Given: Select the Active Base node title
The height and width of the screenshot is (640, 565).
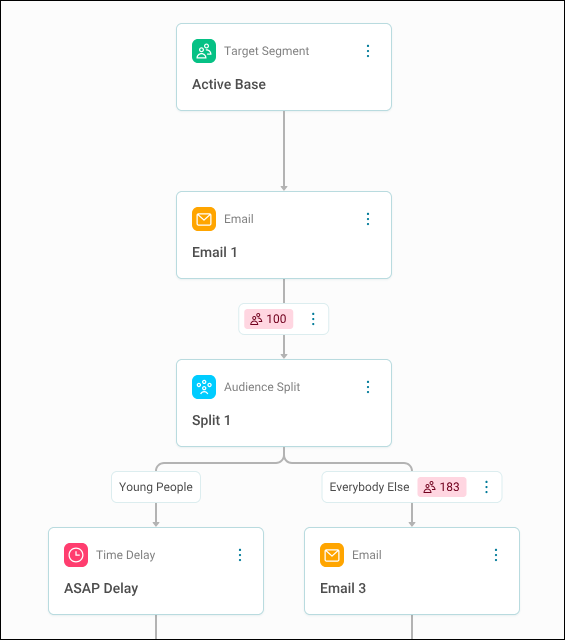Looking at the screenshot, I should click(x=229, y=84).
